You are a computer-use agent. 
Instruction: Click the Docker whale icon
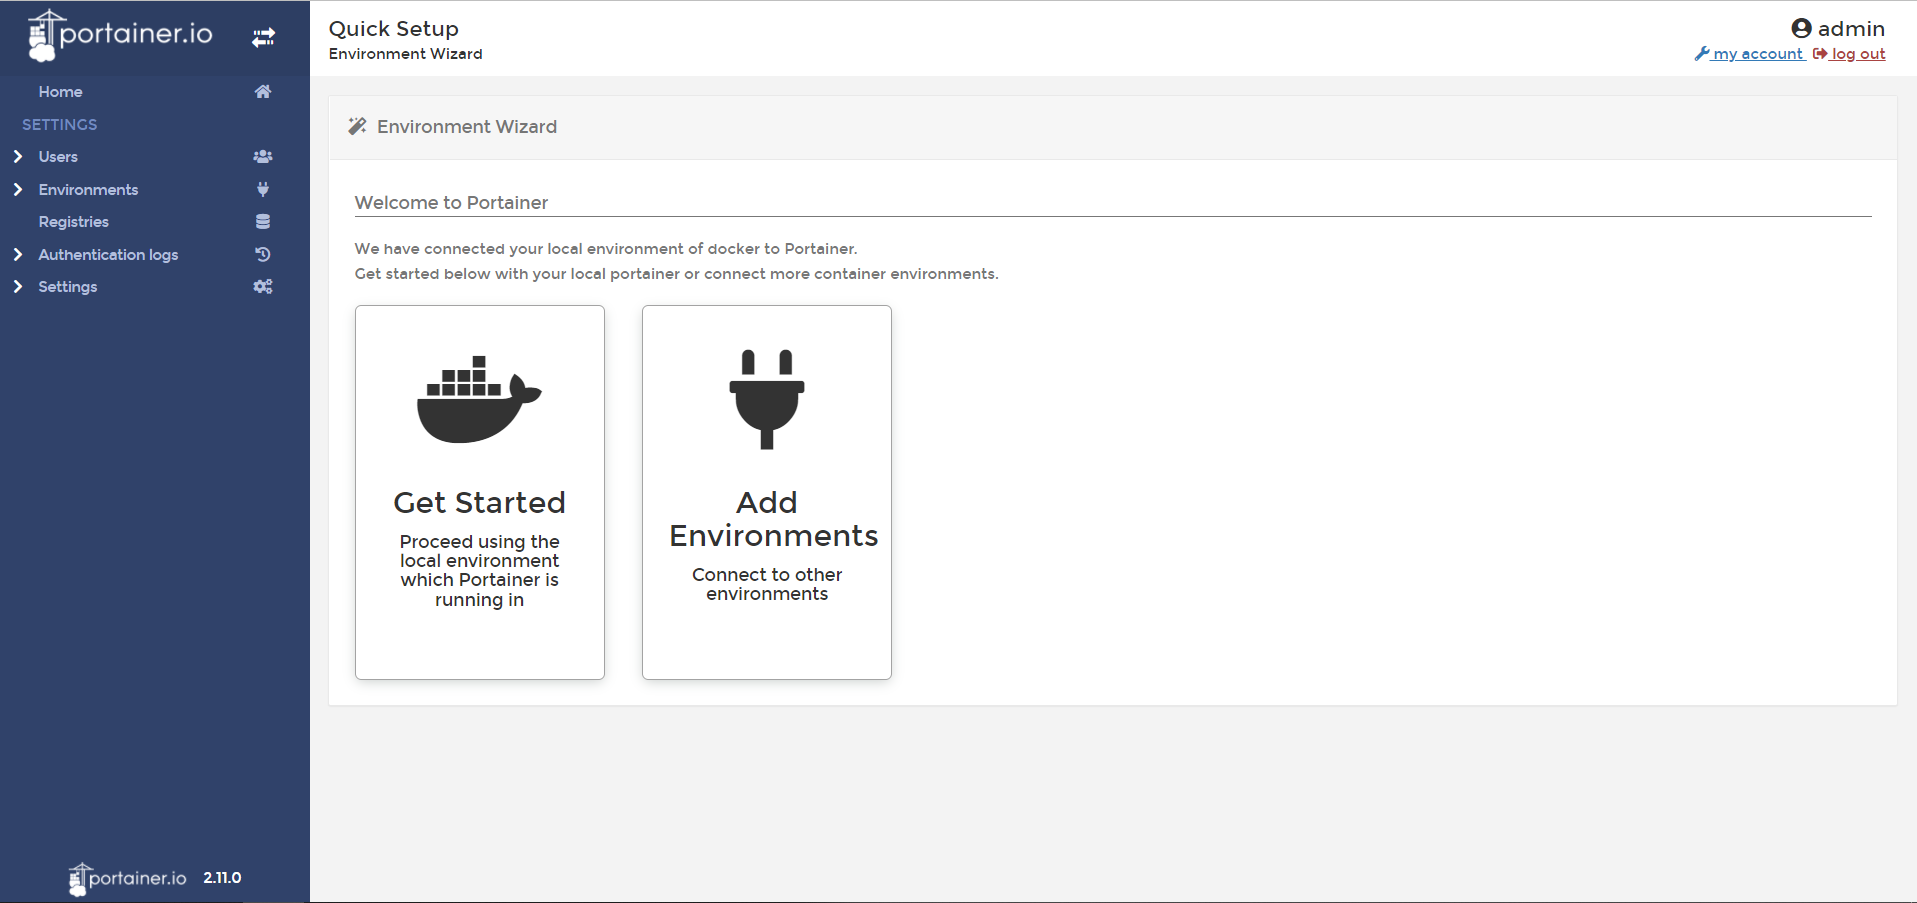479,399
